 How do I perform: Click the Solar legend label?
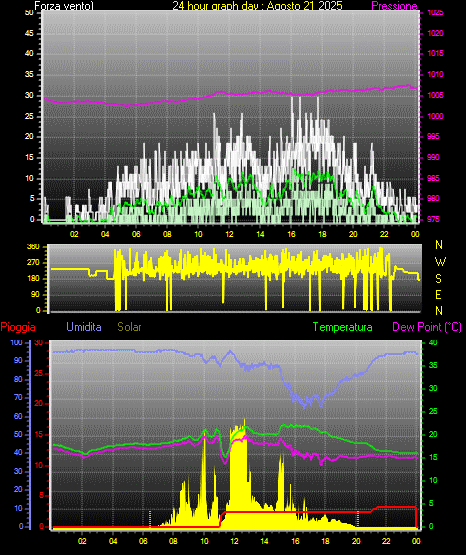129,327
